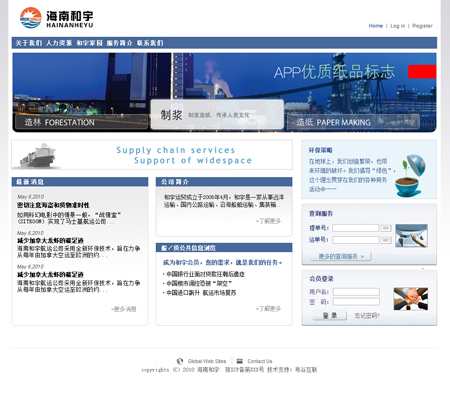Screen dimensions: 450x398
Task: Open first news headline 密切注意海盗和货物准时性
Action: coord(53,205)
